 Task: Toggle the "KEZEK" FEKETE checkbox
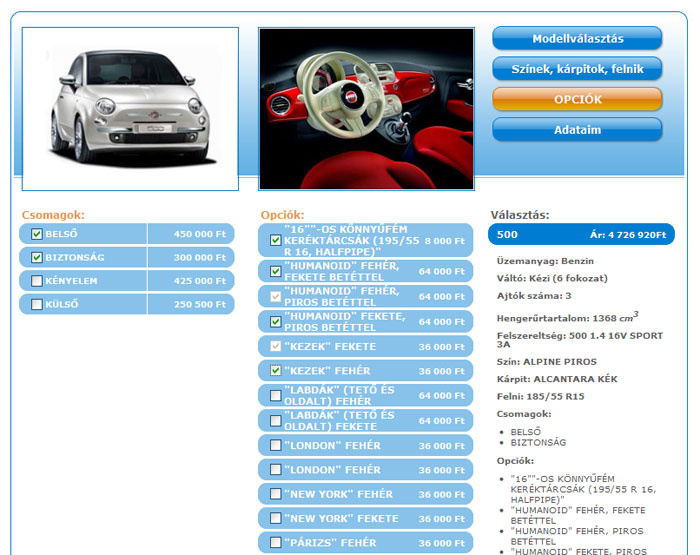pos(275,346)
